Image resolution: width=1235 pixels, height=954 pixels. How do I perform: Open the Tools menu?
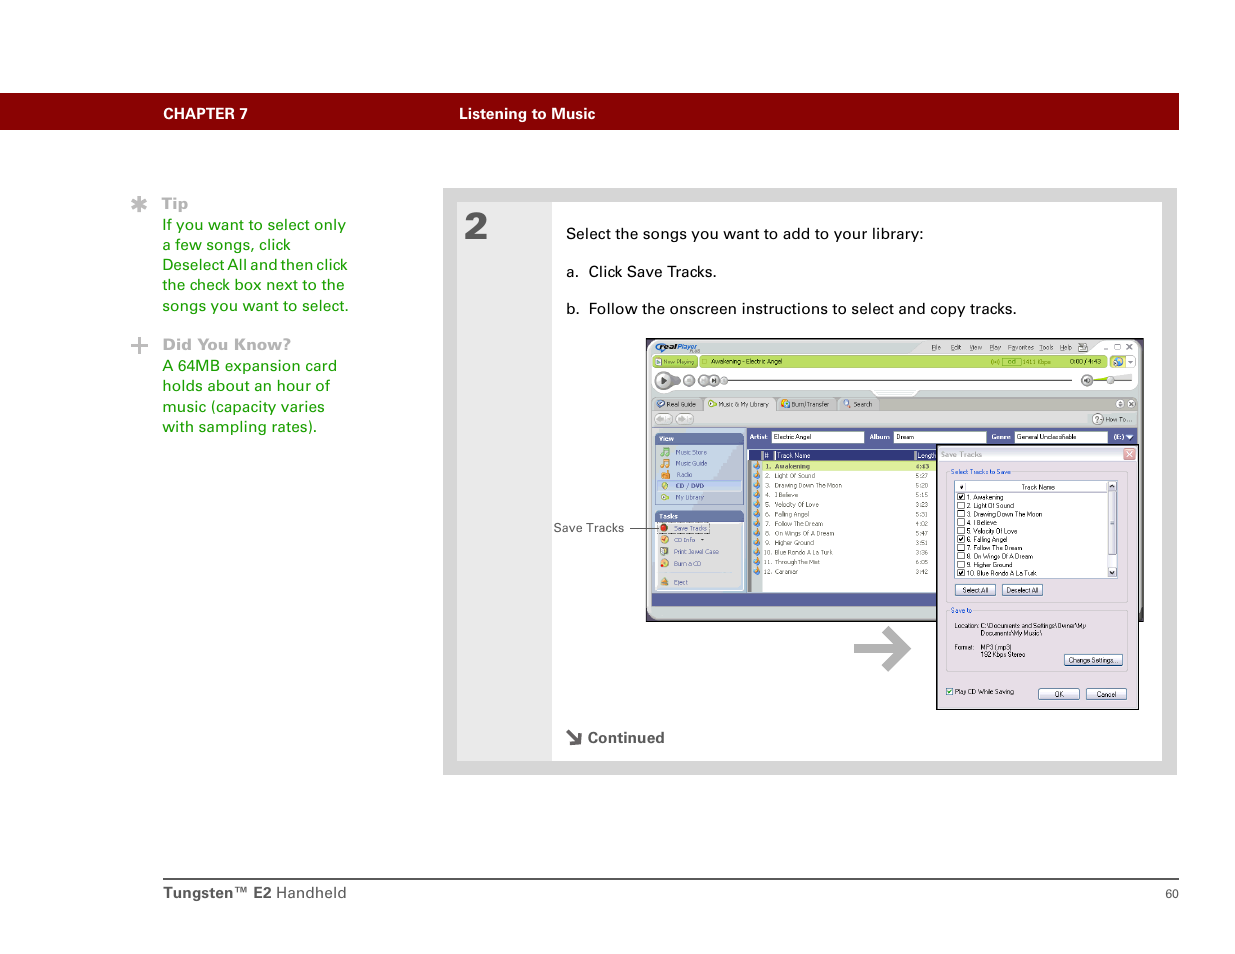(x=1046, y=347)
